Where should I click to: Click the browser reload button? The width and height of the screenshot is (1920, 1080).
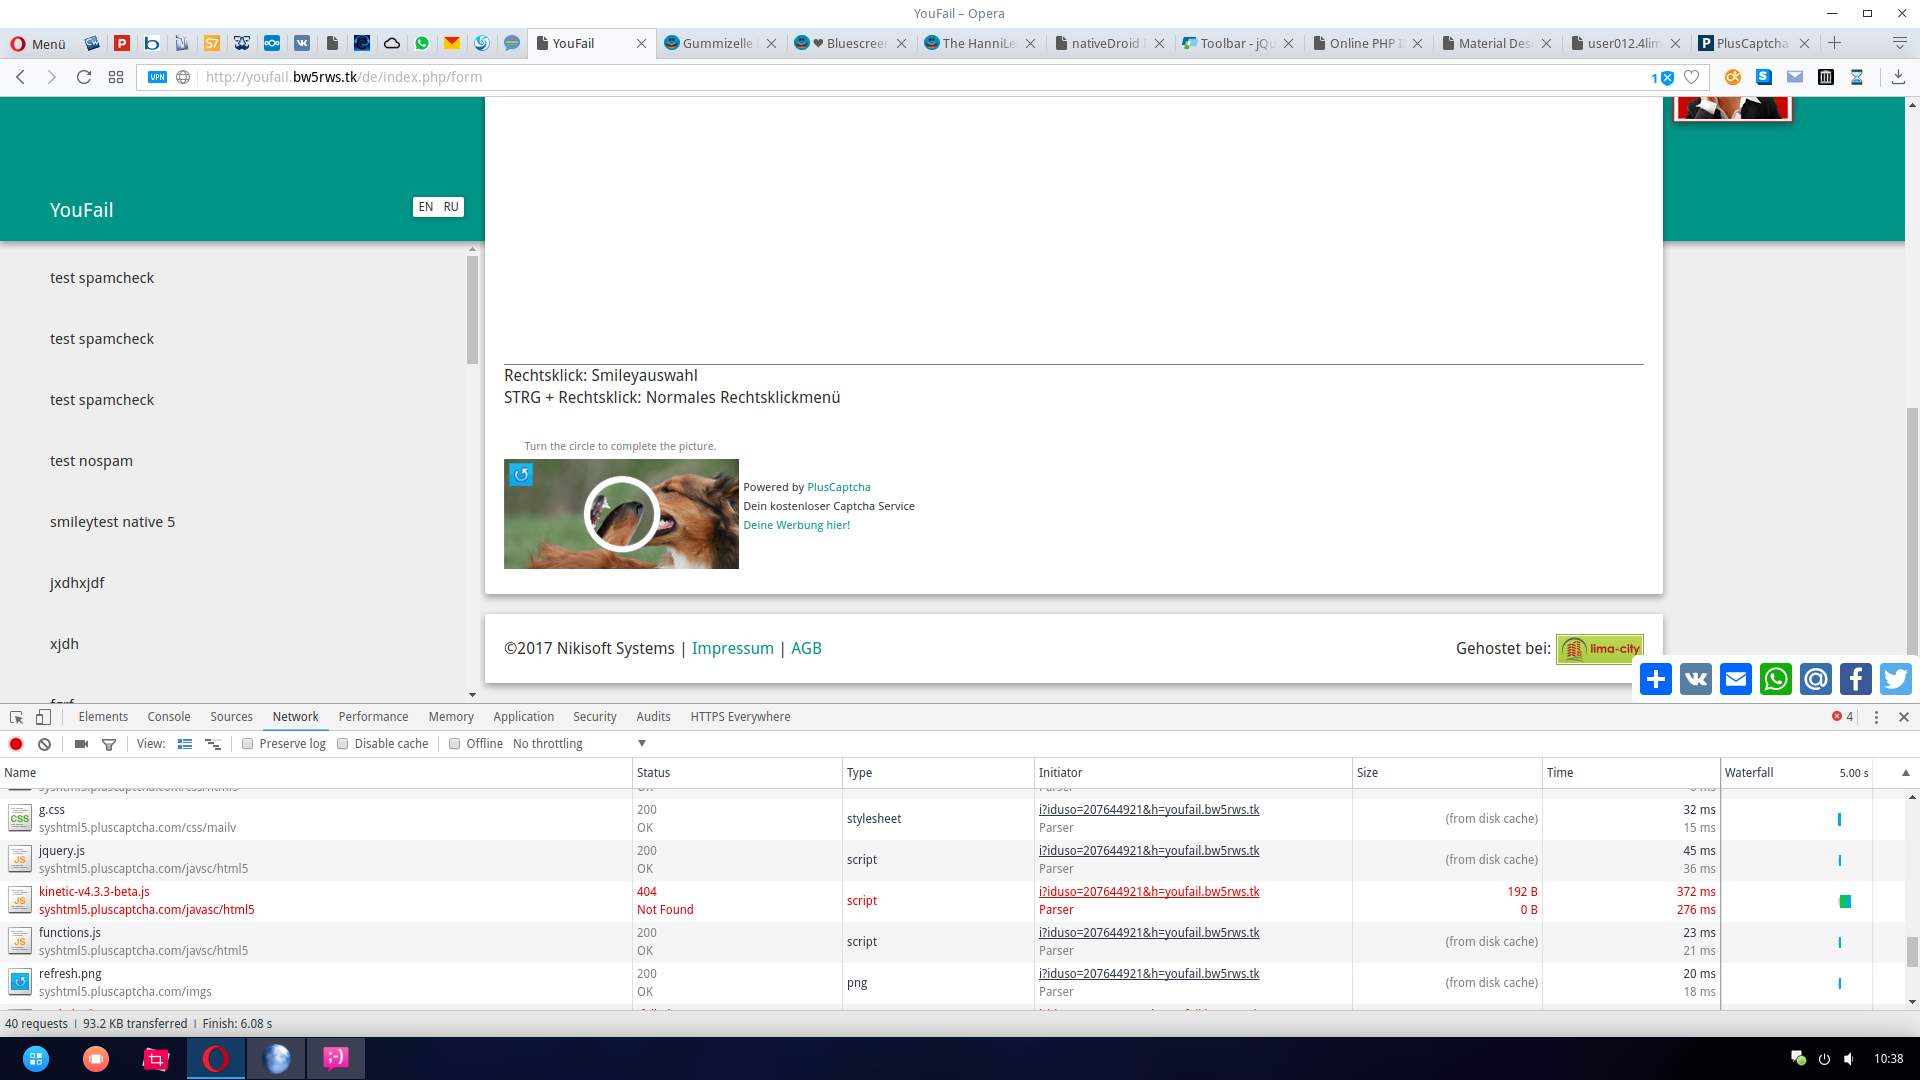coord(84,77)
